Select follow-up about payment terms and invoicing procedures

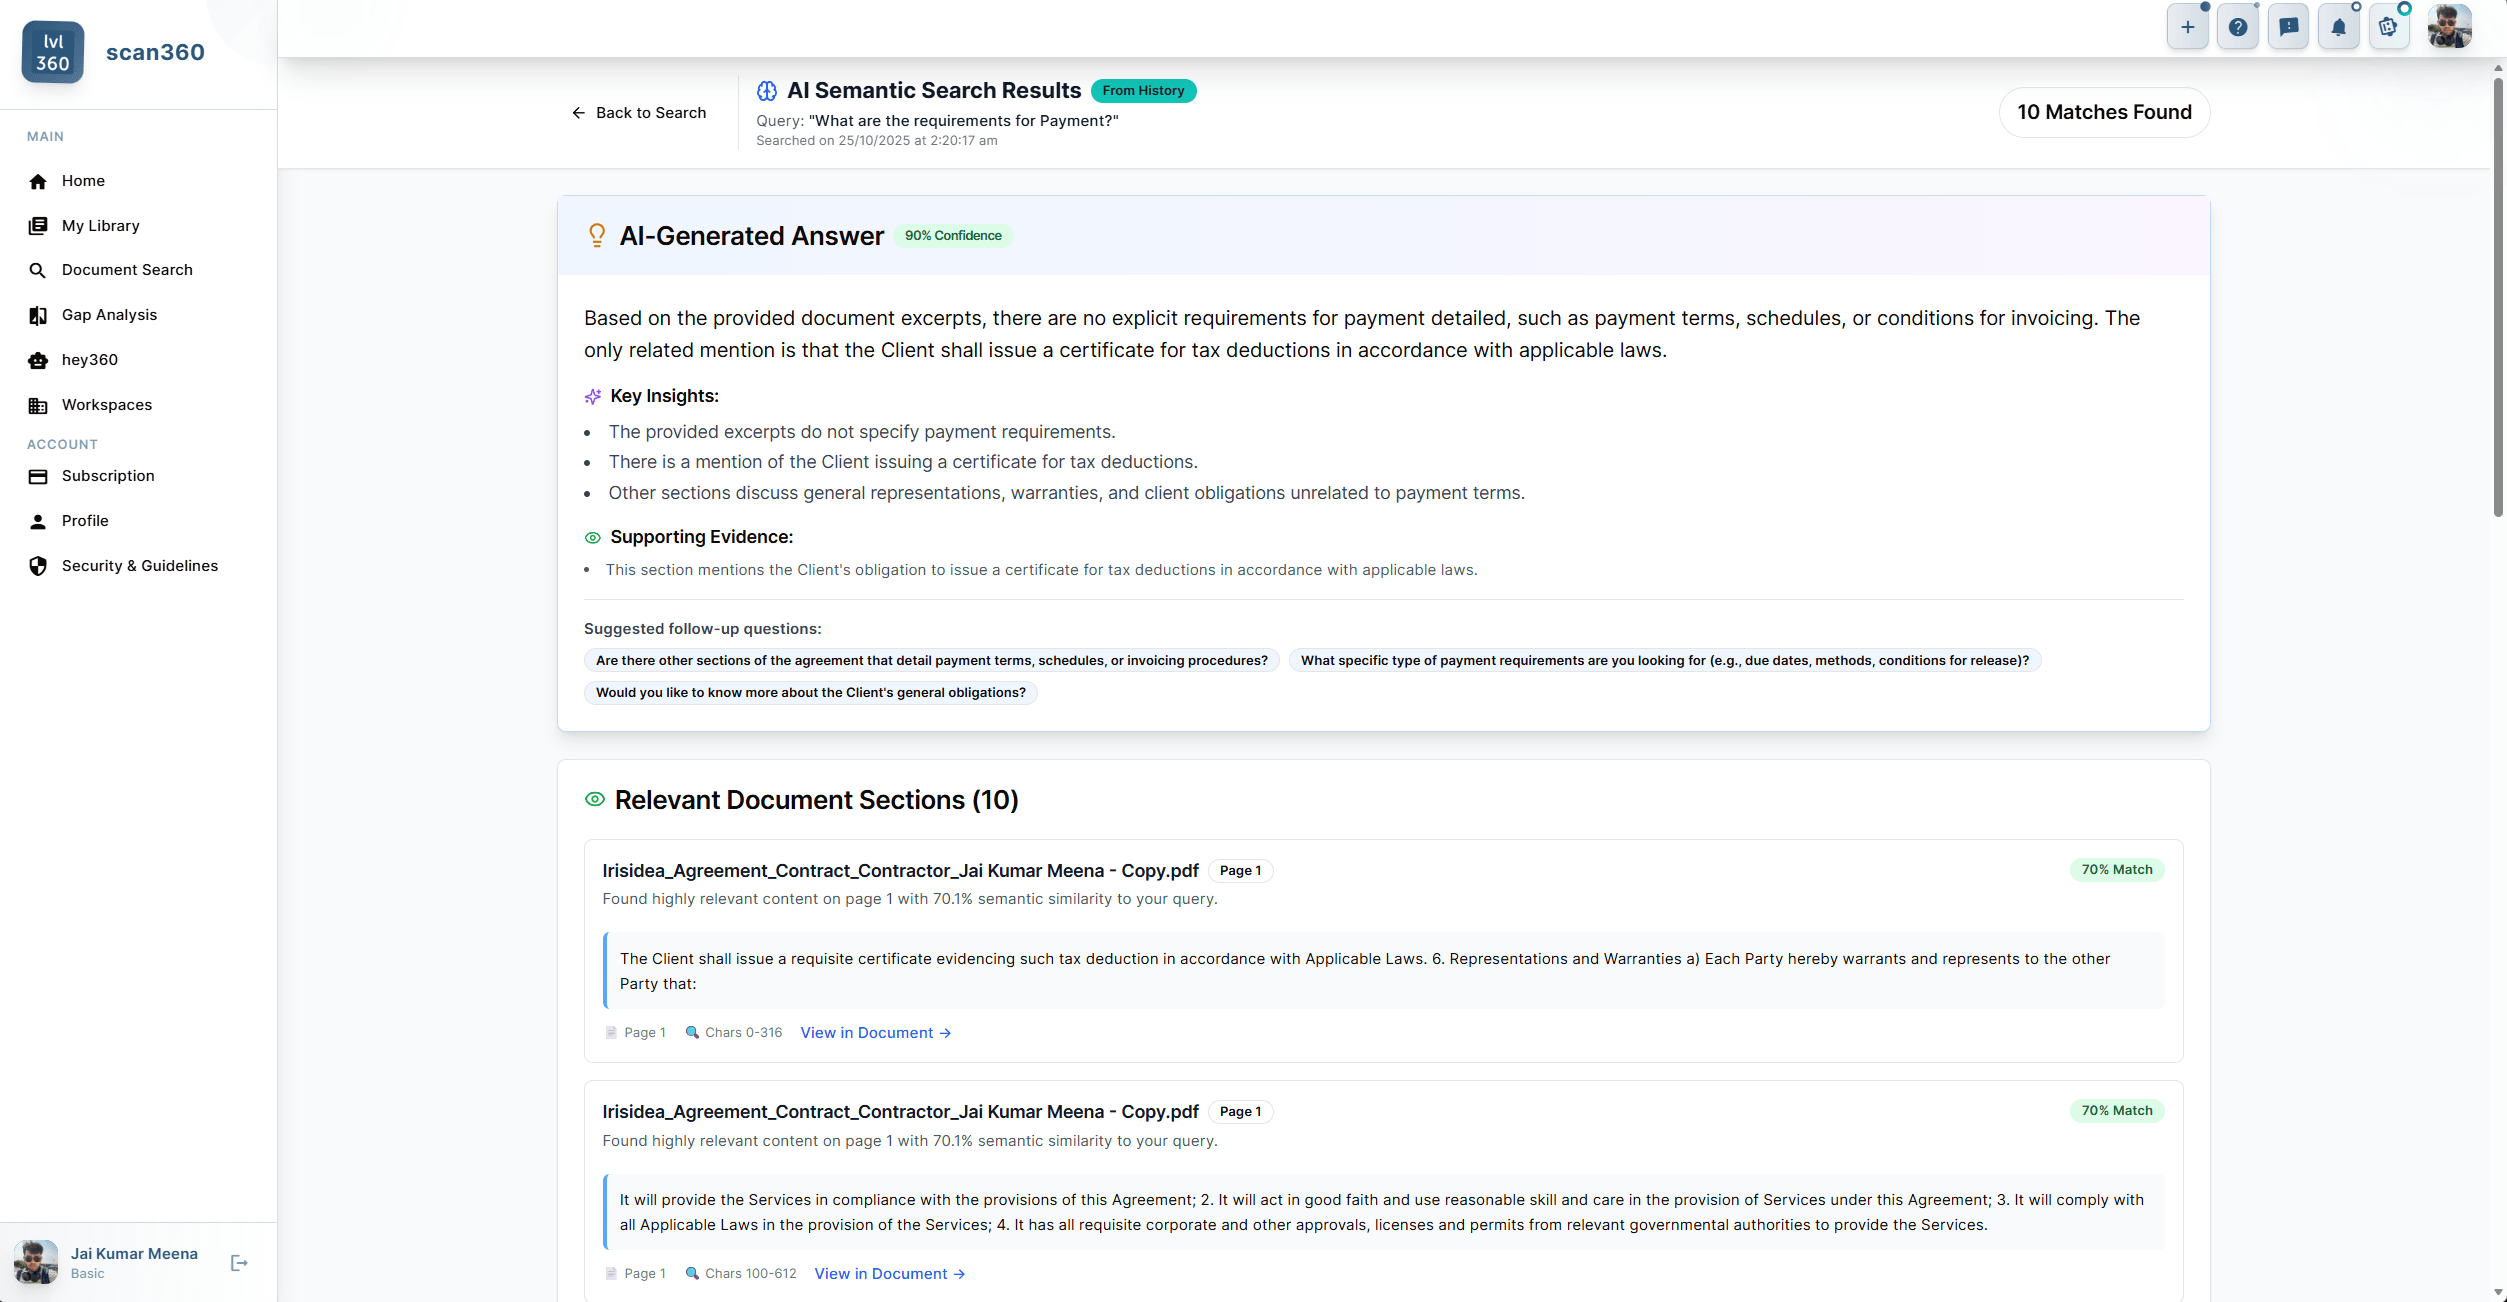click(931, 661)
